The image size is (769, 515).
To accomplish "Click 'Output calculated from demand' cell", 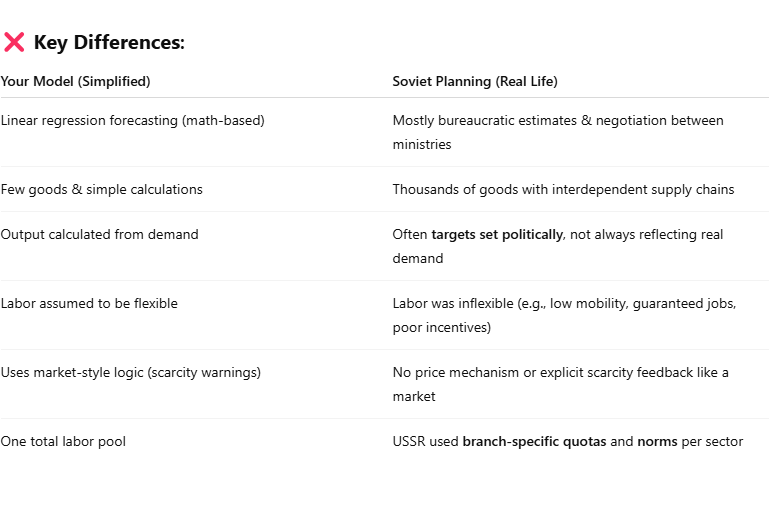I will point(100,234).
